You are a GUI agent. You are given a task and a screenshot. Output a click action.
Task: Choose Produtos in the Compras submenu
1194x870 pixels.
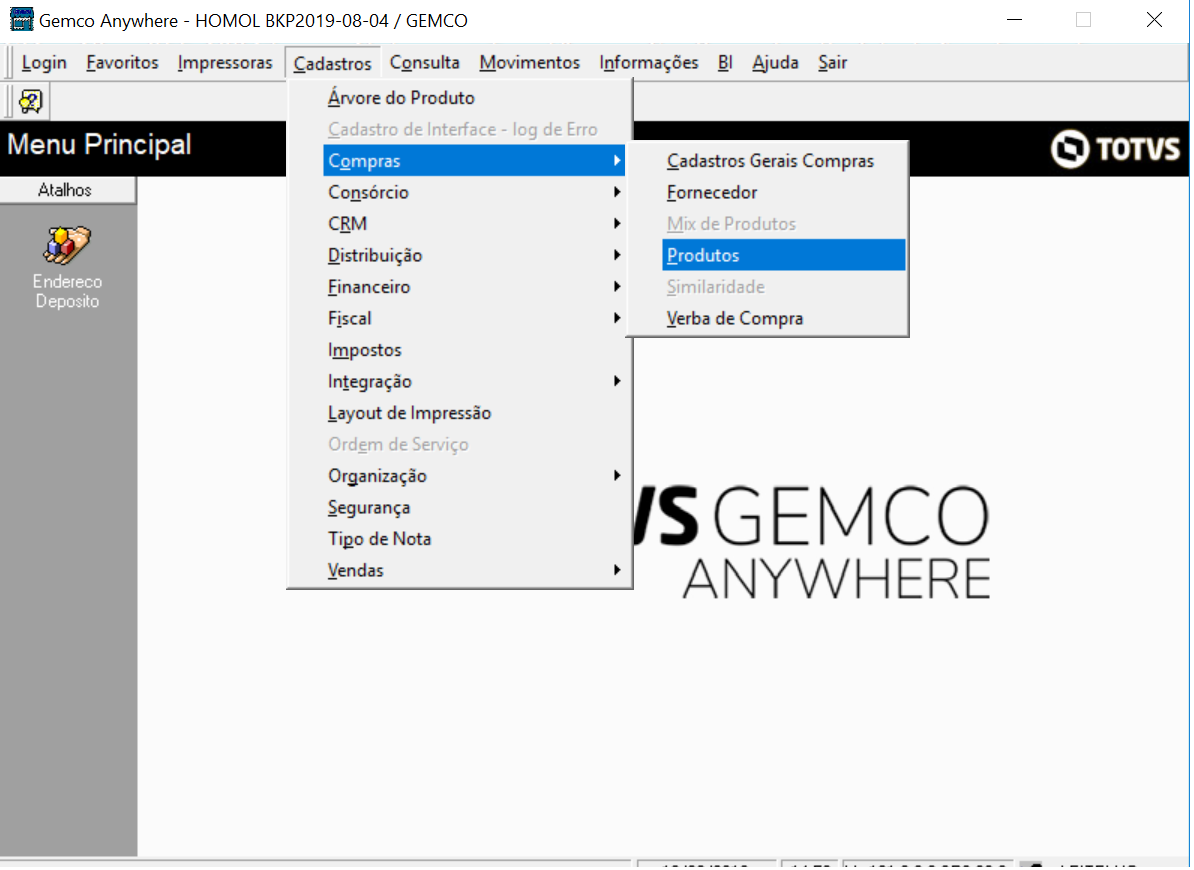pos(784,255)
